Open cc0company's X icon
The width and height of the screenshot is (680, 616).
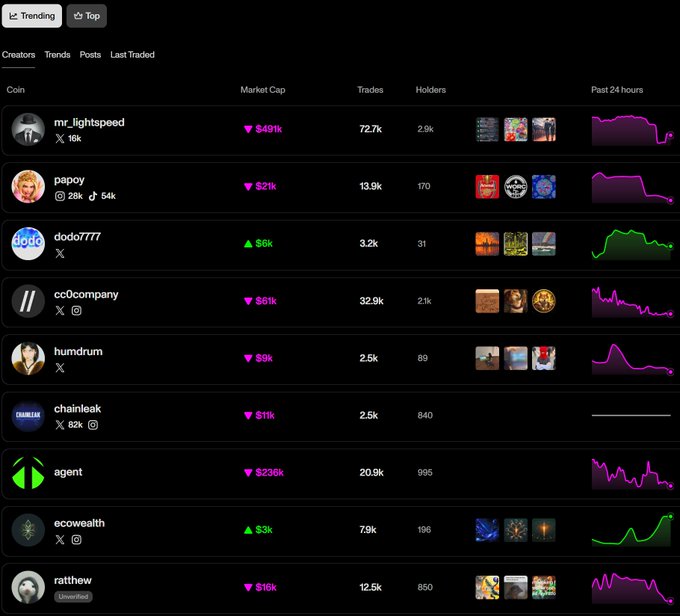pos(60,311)
